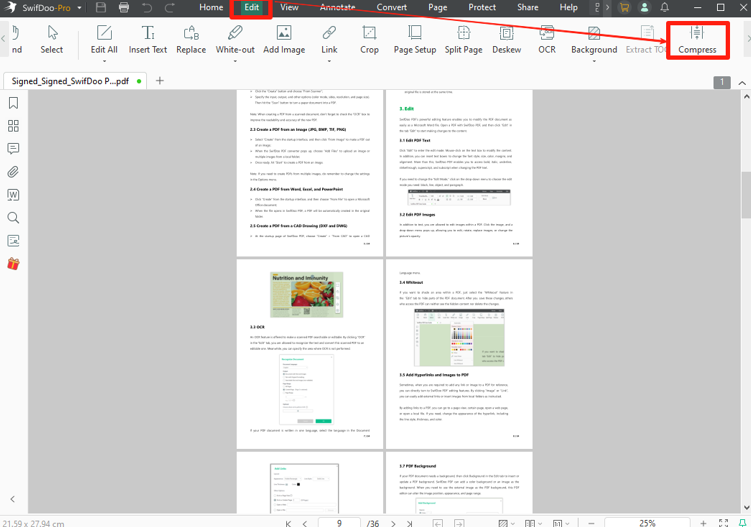Click the Add Image button
Screen dimensions: 751x527
[x=284, y=40]
